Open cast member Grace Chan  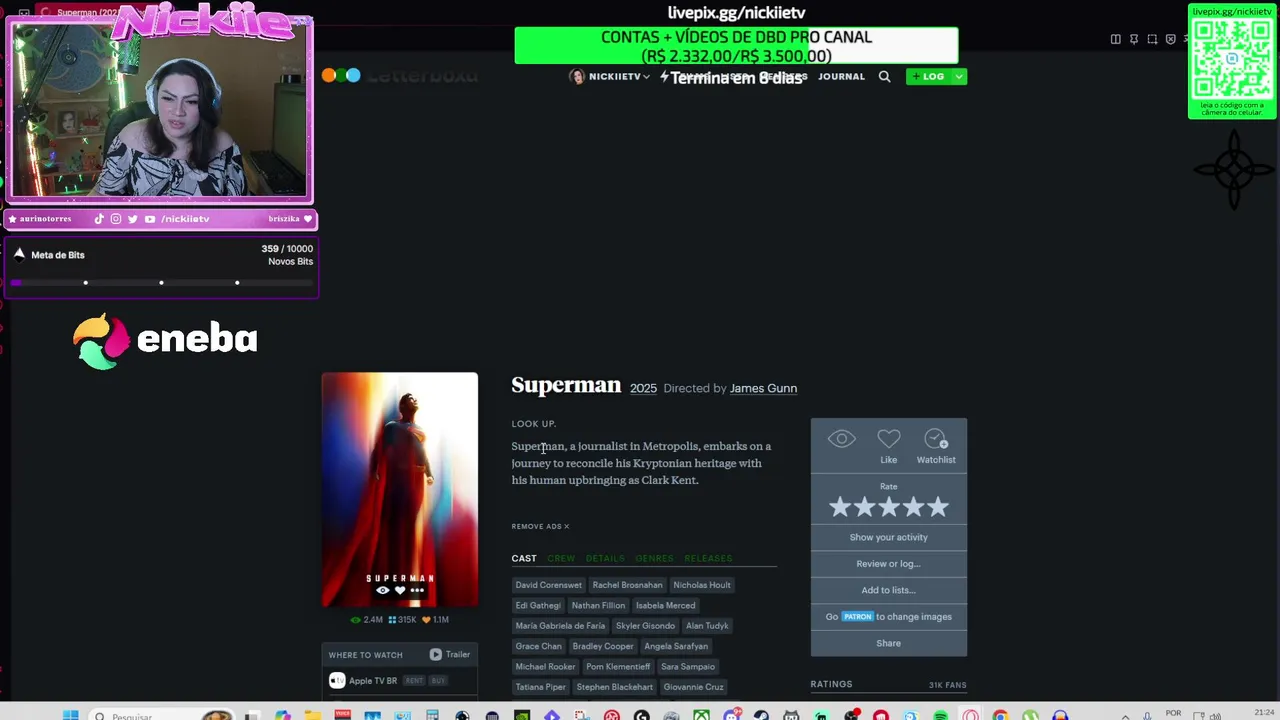[538, 646]
